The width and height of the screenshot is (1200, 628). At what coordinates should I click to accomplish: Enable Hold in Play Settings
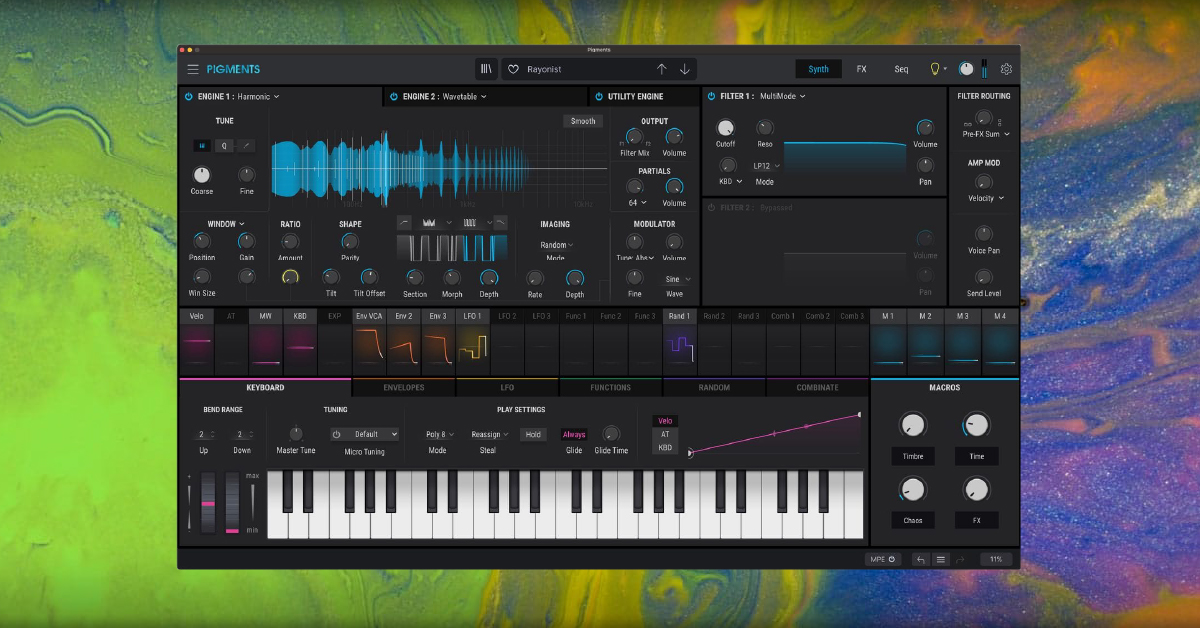[x=534, y=434]
